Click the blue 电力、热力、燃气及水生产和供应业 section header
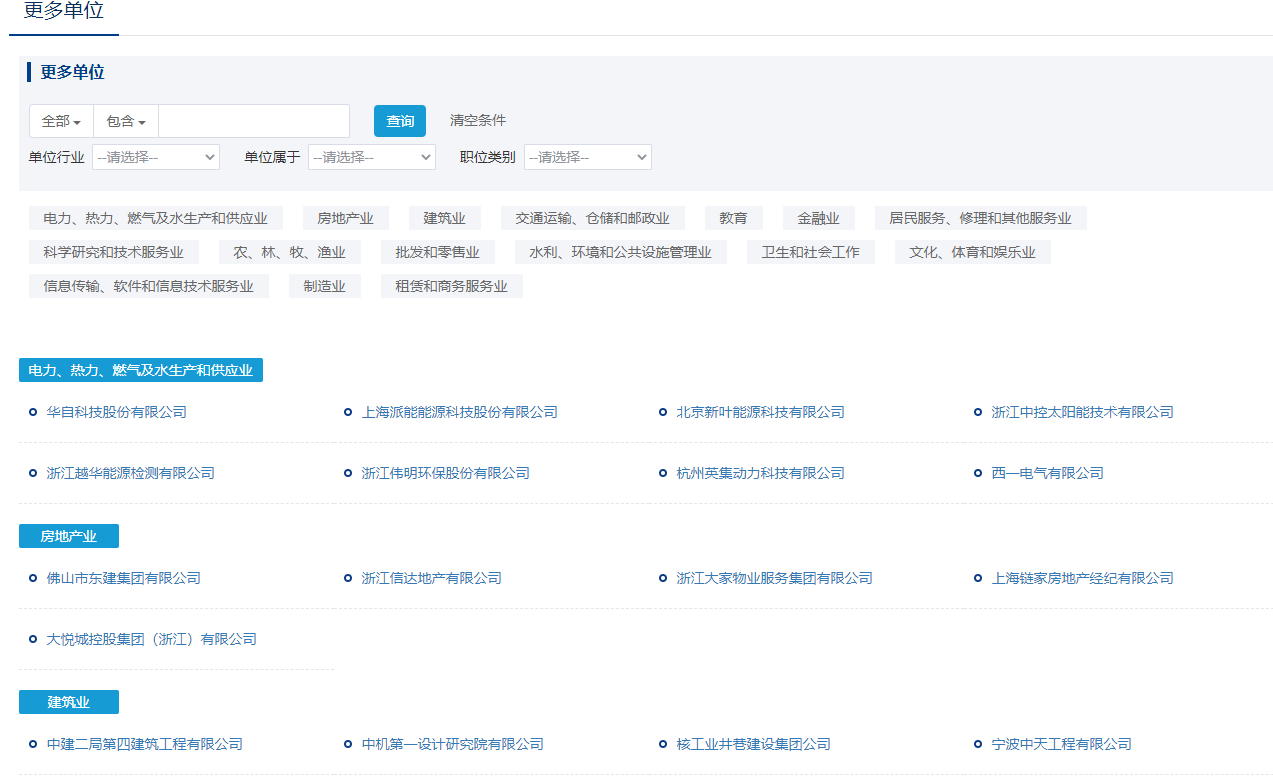 [141, 370]
